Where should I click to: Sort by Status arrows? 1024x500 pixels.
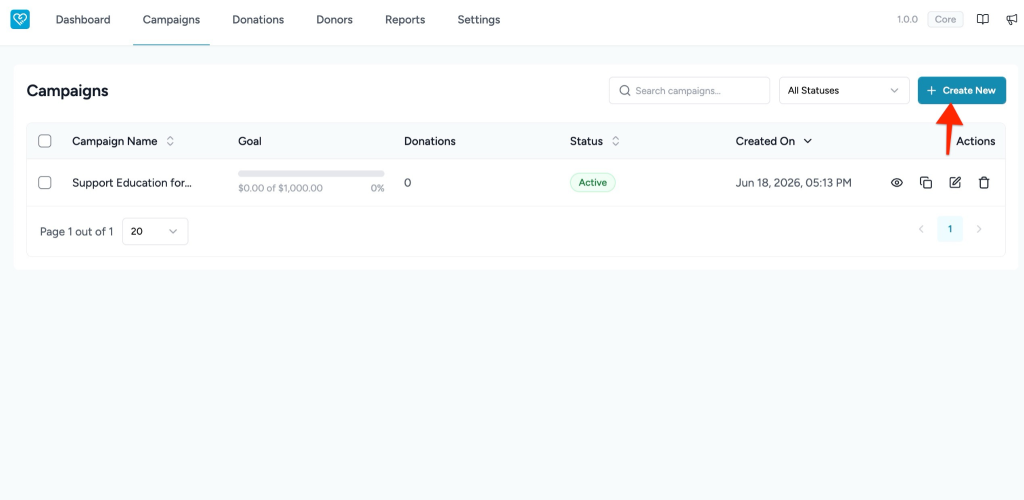pos(615,141)
